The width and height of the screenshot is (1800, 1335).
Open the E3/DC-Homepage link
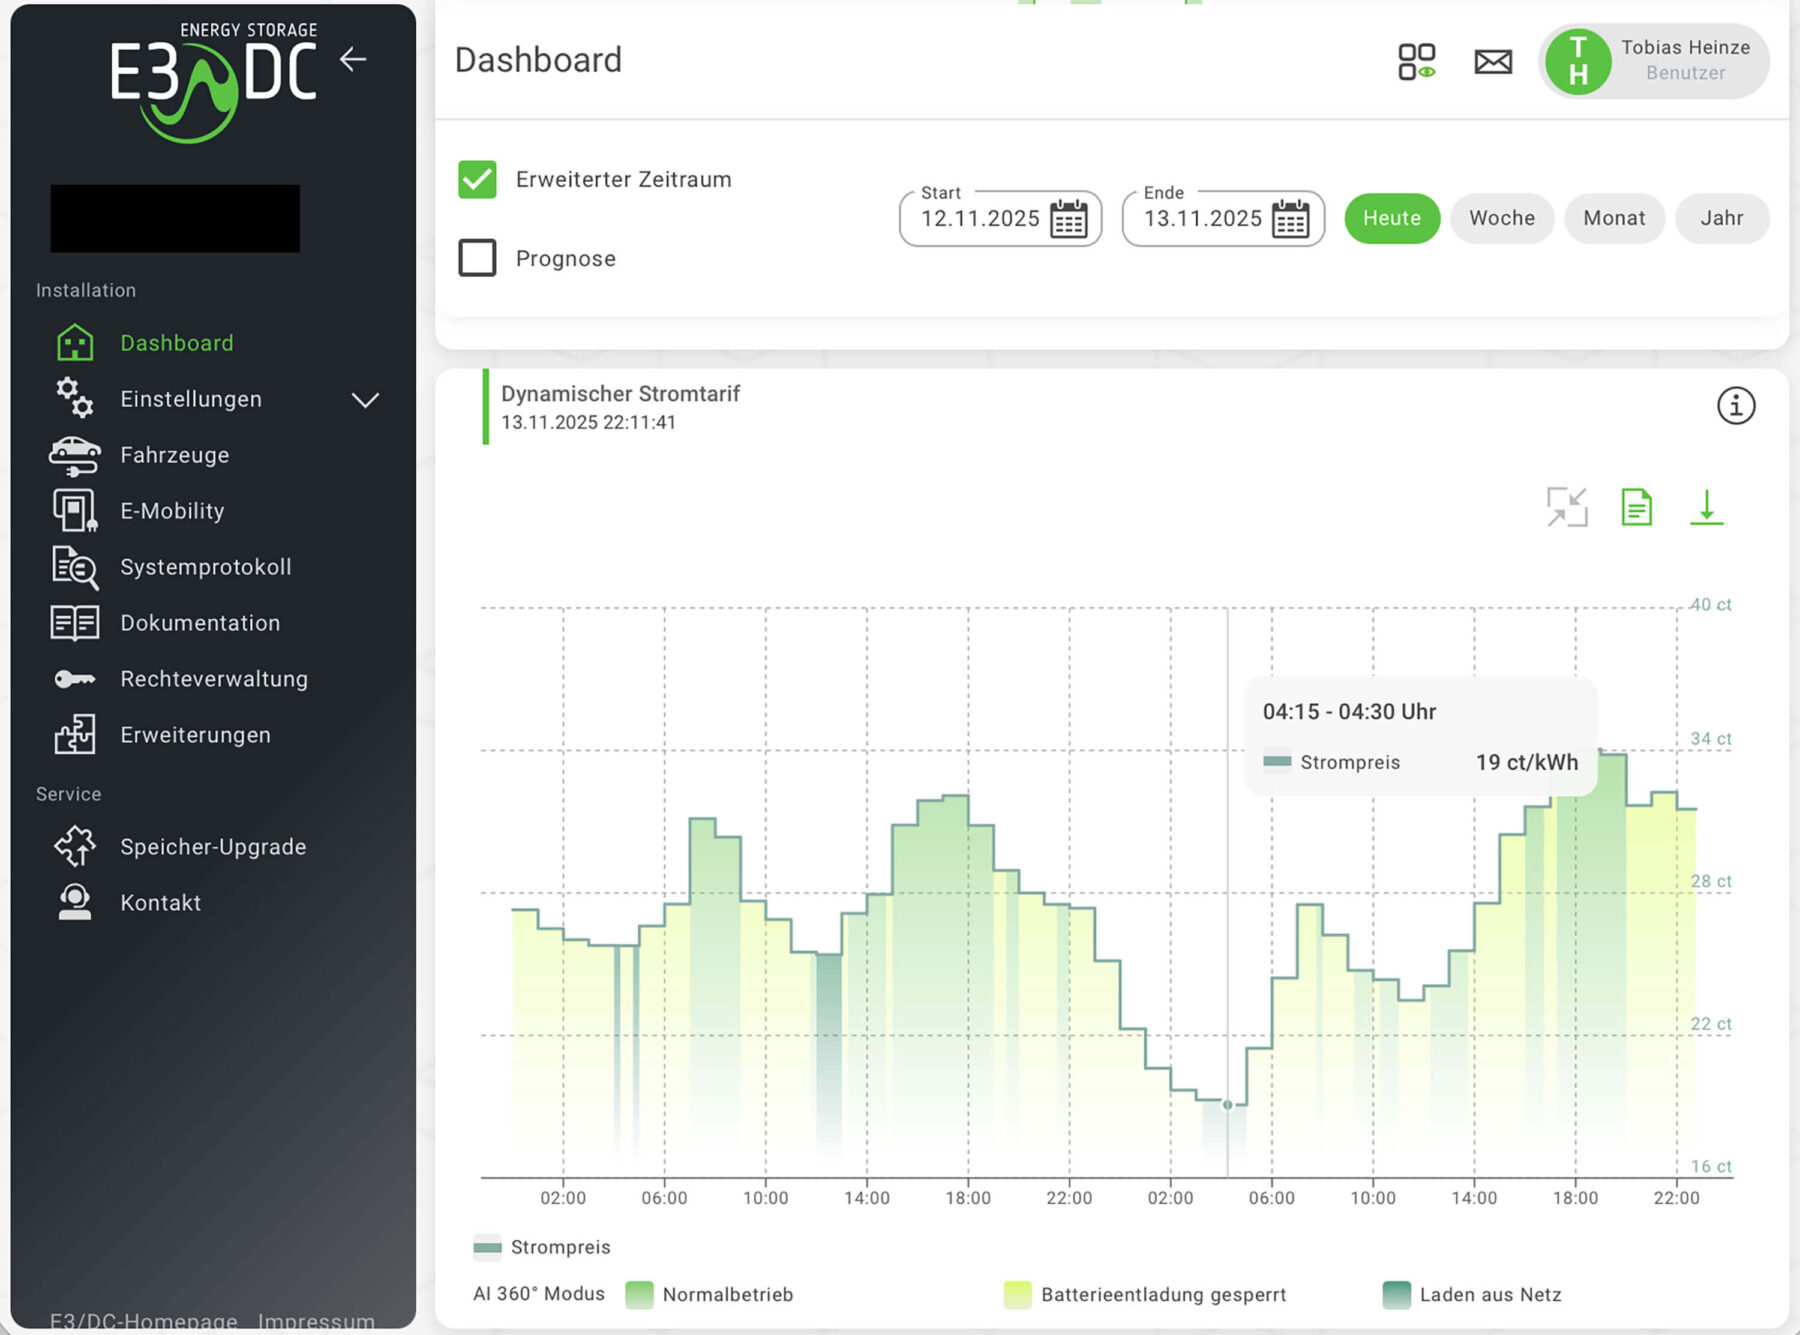pyautogui.click(x=144, y=1320)
